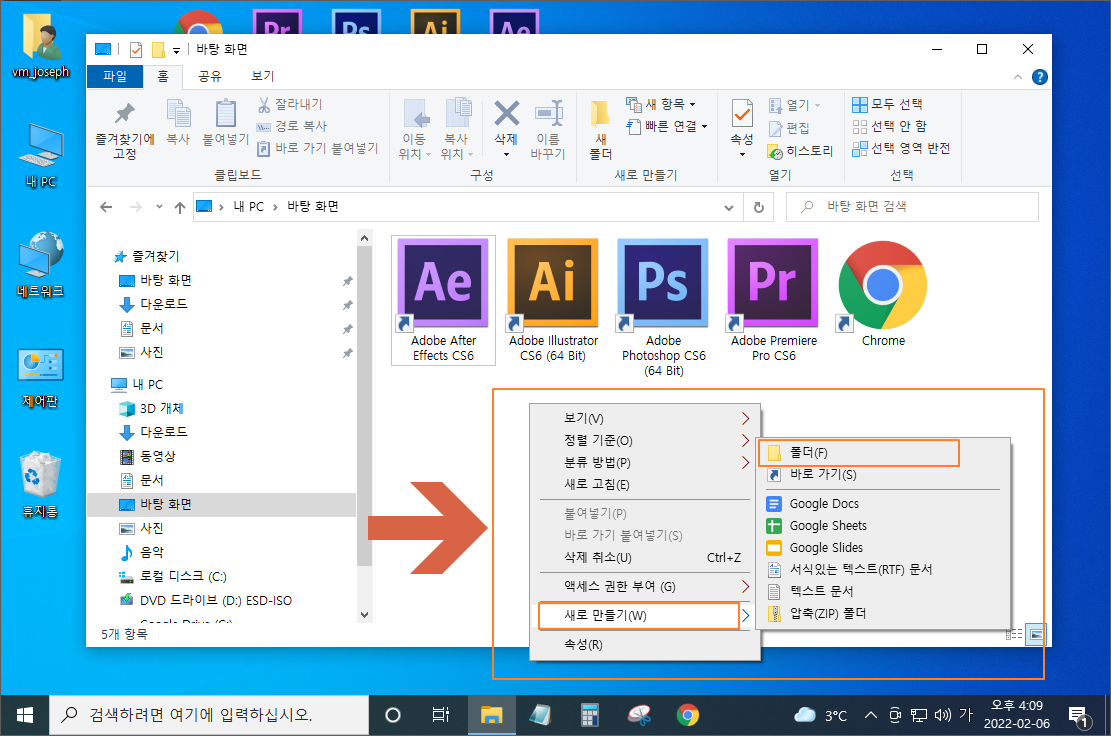Click navigation pane scrollbar down arrow
The width and height of the screenshot is (1111, 736).
[x=364, y=615]
